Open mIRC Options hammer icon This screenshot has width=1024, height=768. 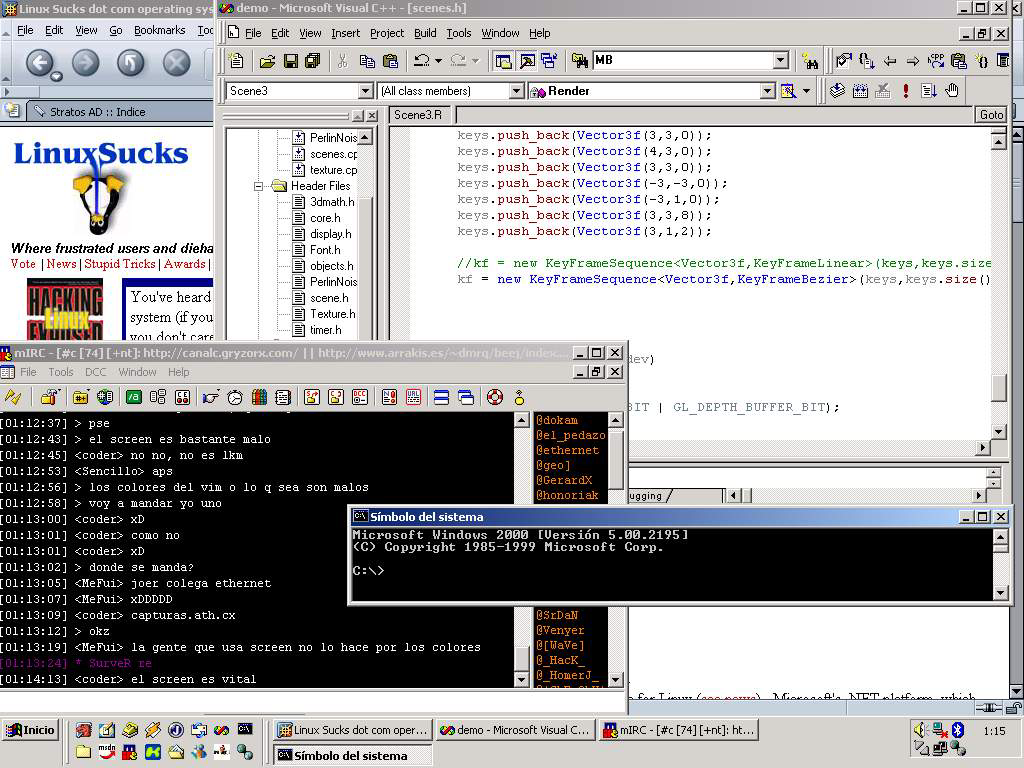[50, 397]
